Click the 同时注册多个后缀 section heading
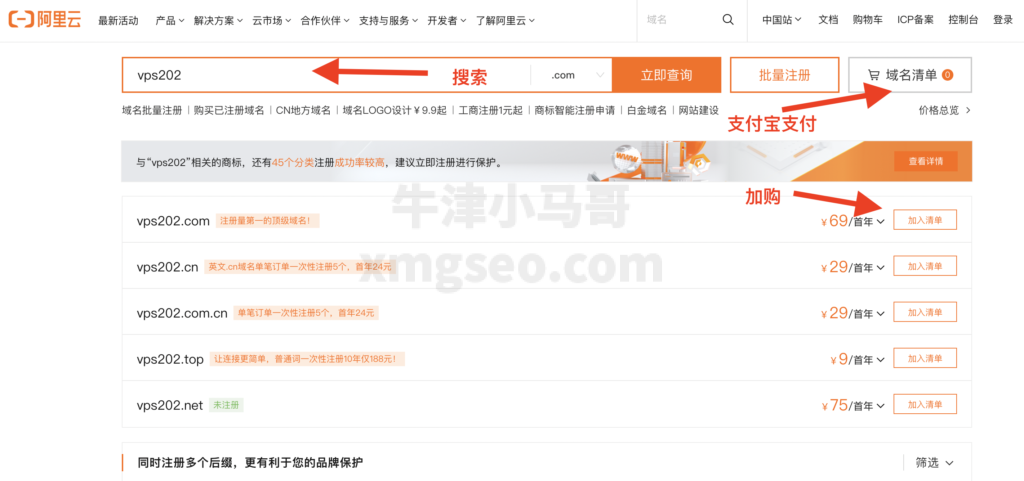Screen dimensions: 1024x481 pyautogui.click(x=251, y=463)
